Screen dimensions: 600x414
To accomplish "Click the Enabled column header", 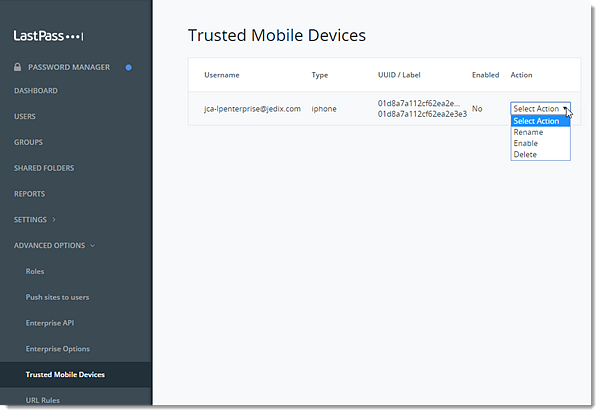I will (485, 75).
